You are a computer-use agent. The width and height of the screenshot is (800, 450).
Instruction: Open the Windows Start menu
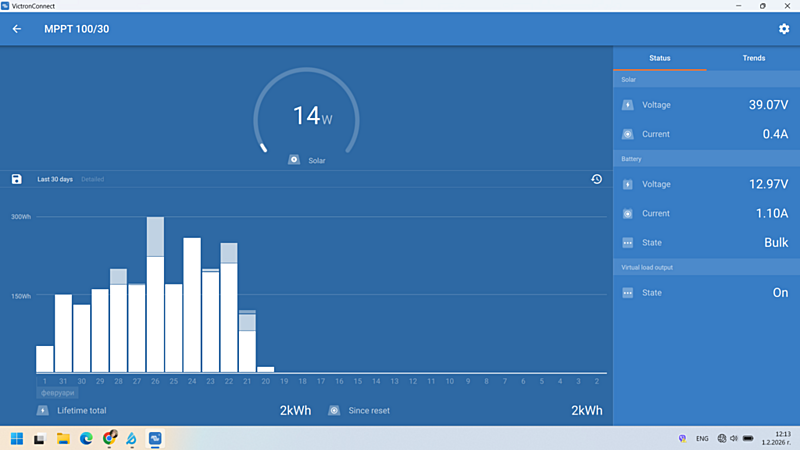[x=17, y=439]
